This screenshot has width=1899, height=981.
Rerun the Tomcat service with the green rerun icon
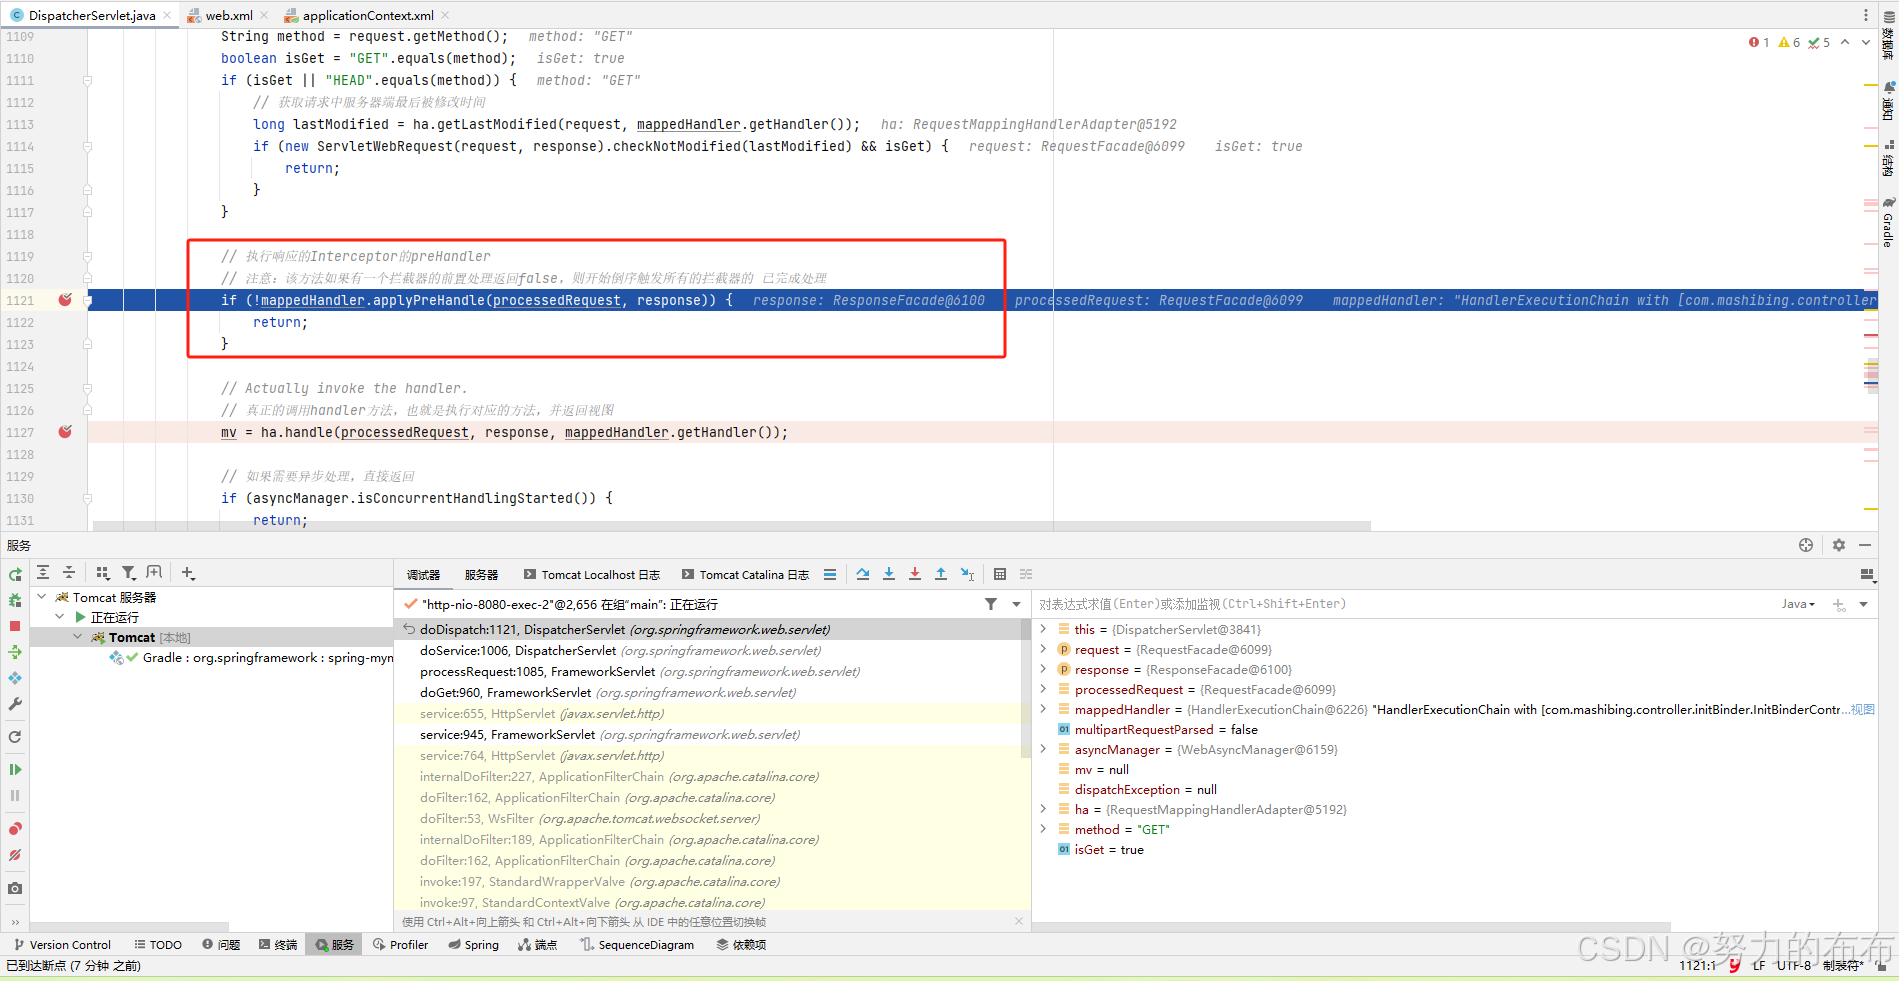[x=15, y=574]
